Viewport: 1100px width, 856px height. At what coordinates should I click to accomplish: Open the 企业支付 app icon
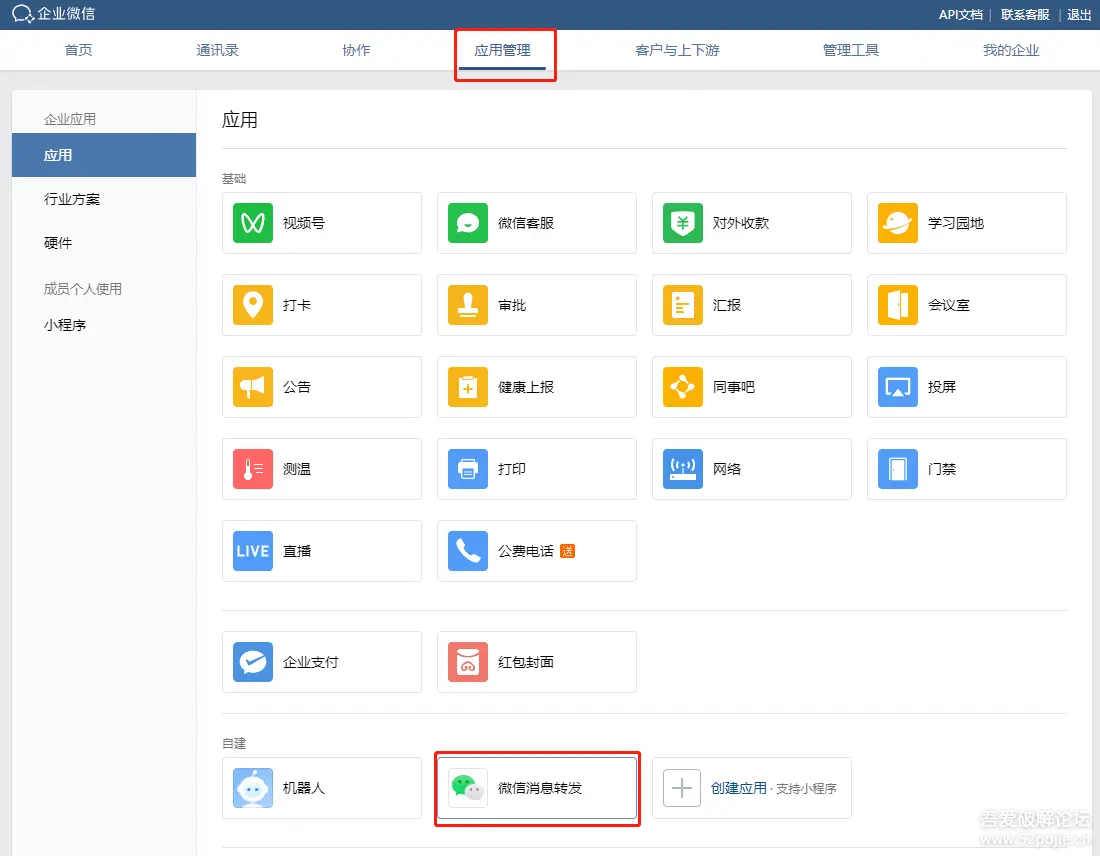click(253, 662)
